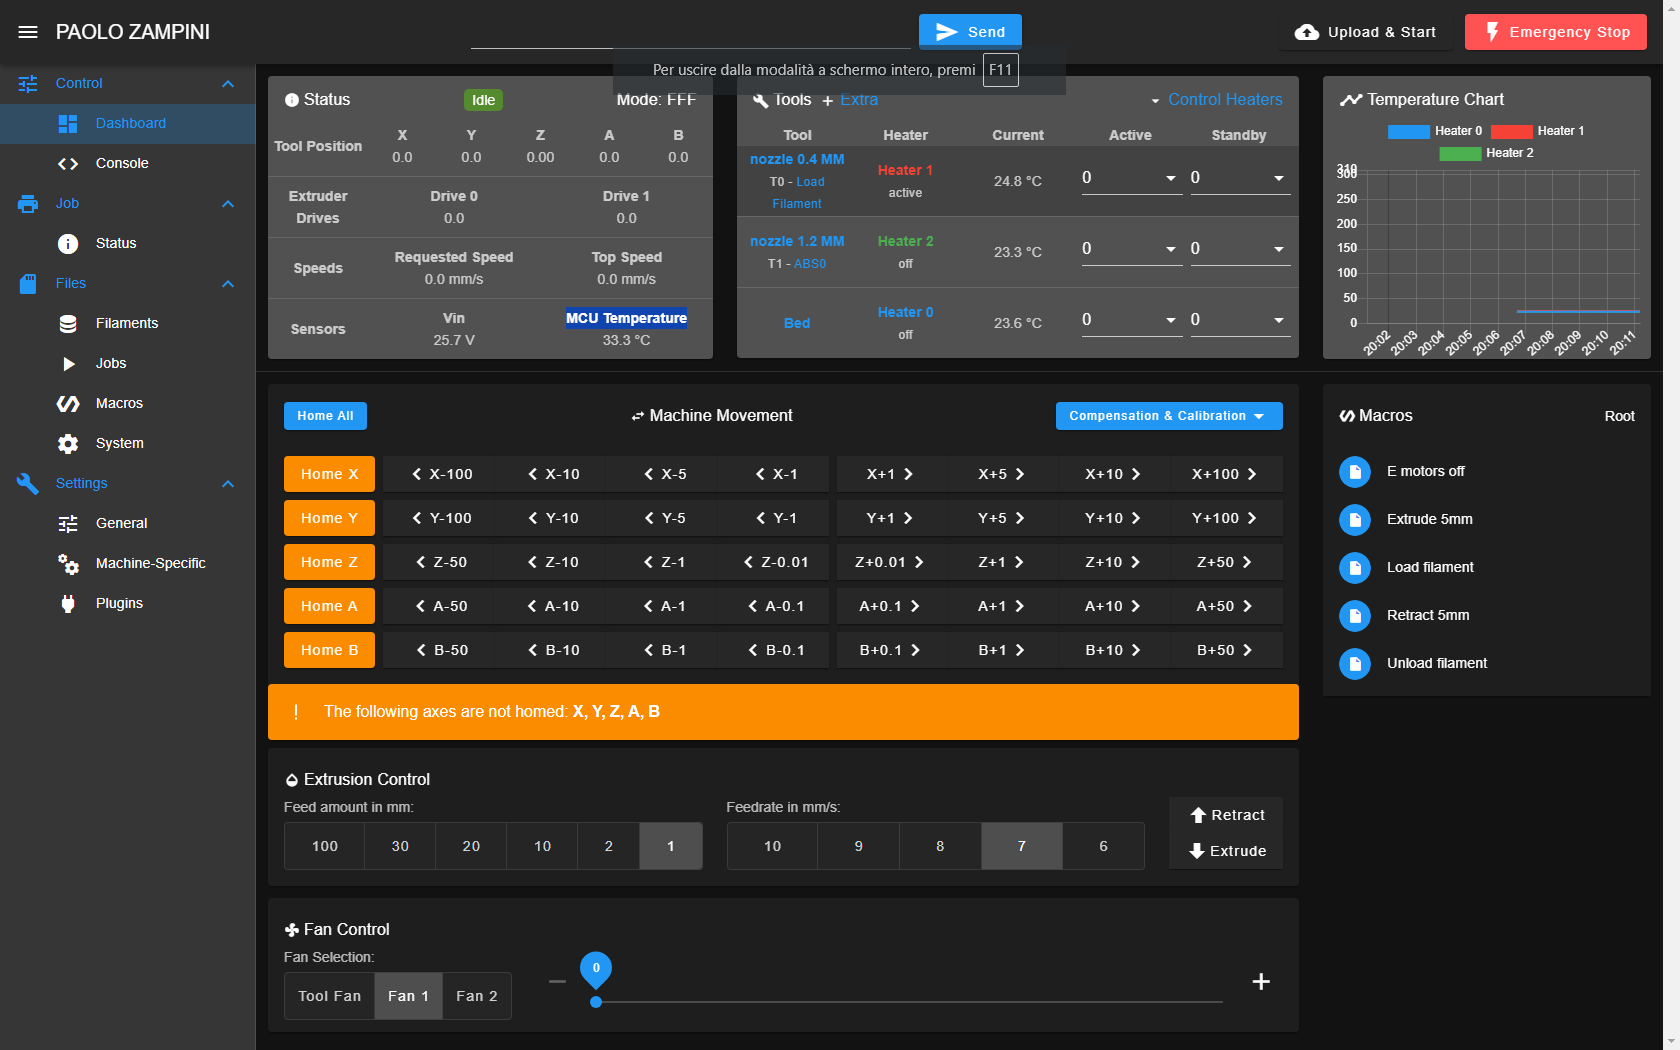Click the Plugins plug icon
Image resolution: width=1680 pixels, height=1050 pixels.
[68, 604]
